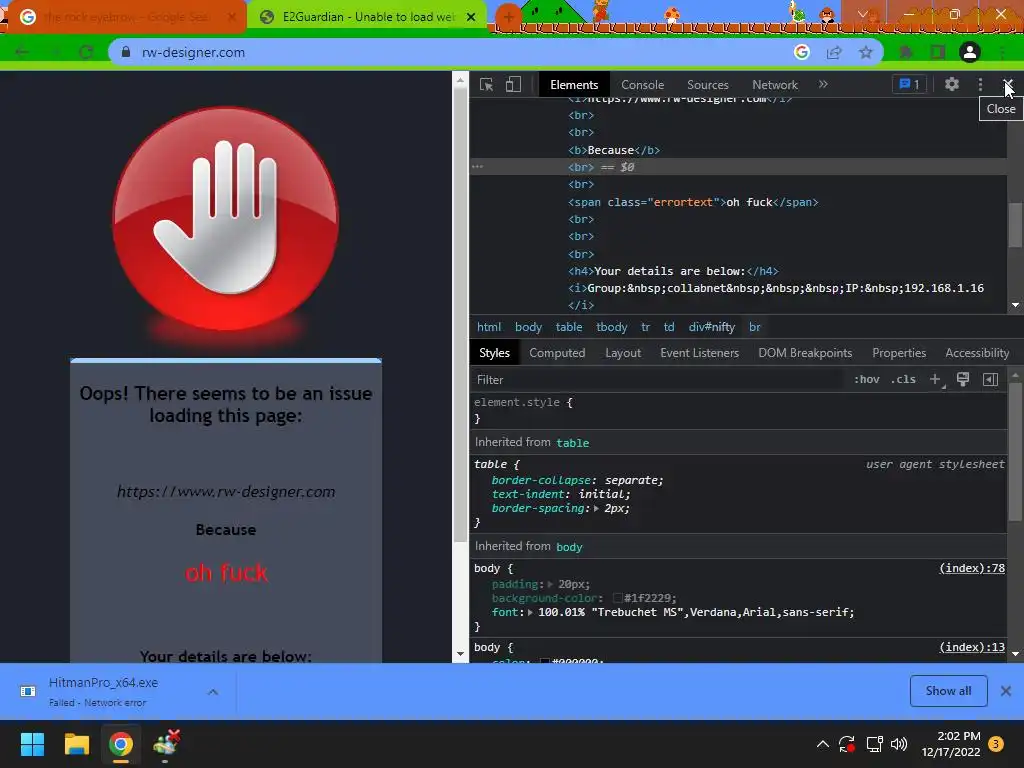
Task: Dismiss the downloads bar
Action: [1006, 691]
